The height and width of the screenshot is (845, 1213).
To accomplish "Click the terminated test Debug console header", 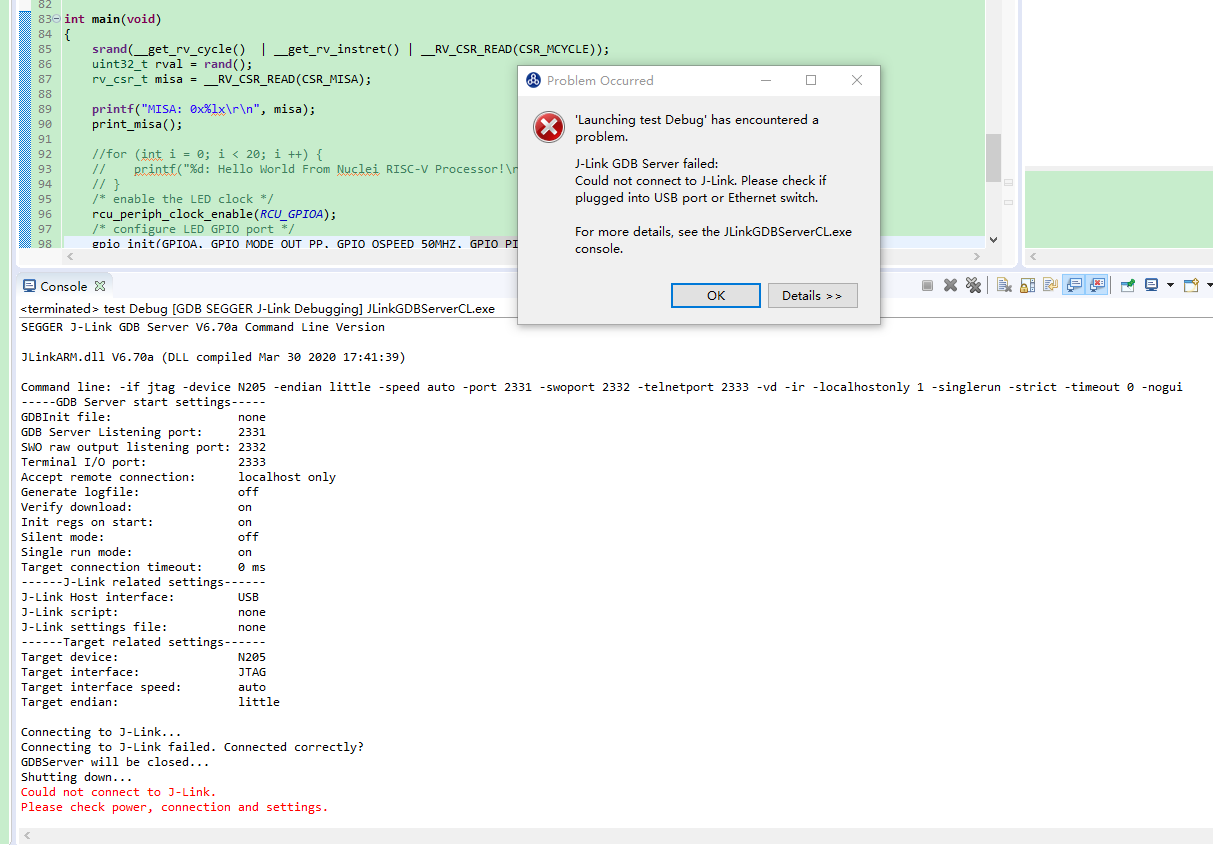I will tap(258, 309).
